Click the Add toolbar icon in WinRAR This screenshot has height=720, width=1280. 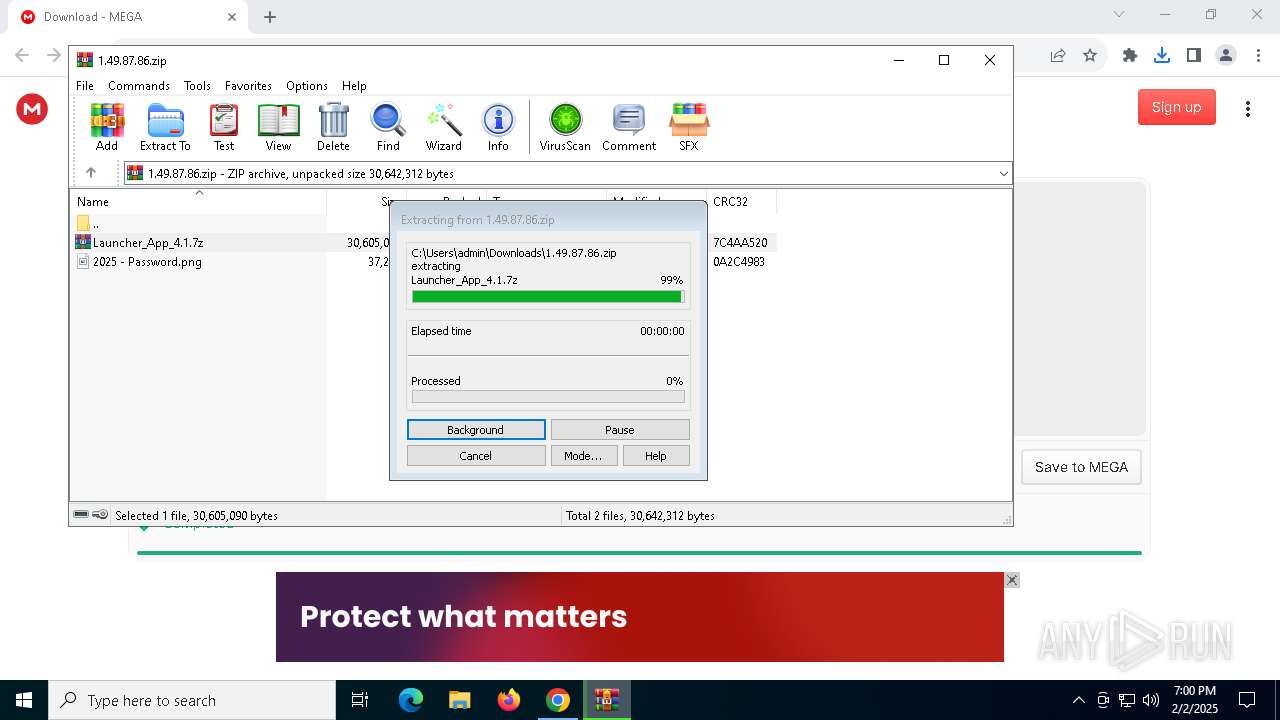click(x=107, y=127)
